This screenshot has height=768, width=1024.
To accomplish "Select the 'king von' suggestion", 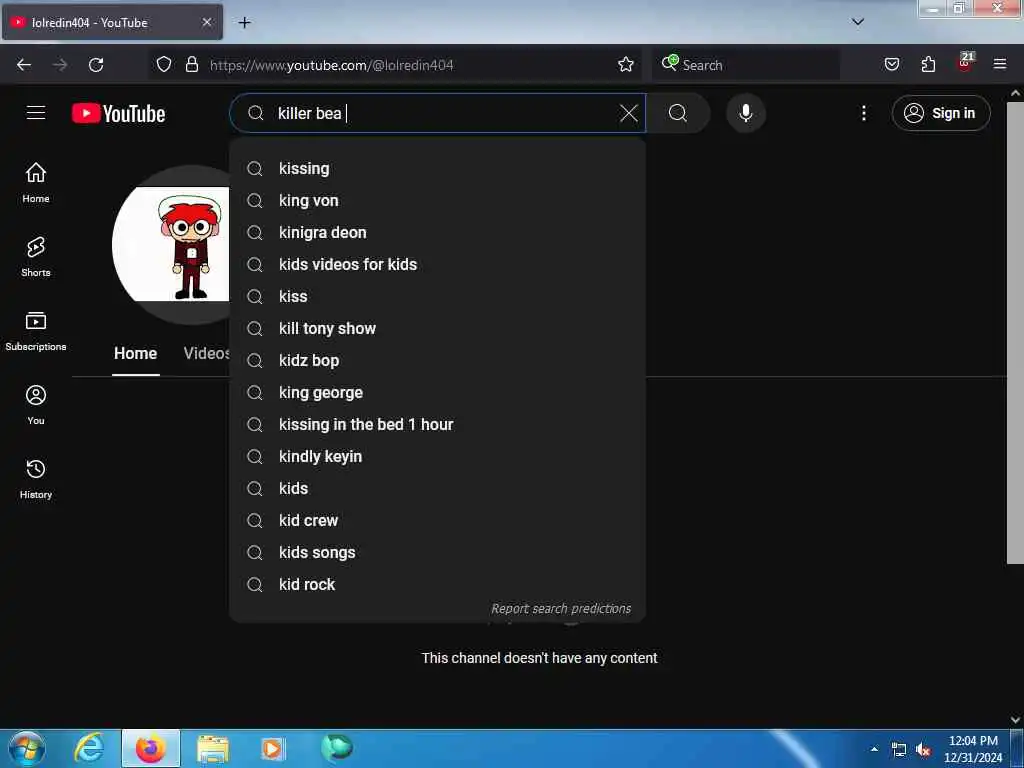I will tap(438, 200).
